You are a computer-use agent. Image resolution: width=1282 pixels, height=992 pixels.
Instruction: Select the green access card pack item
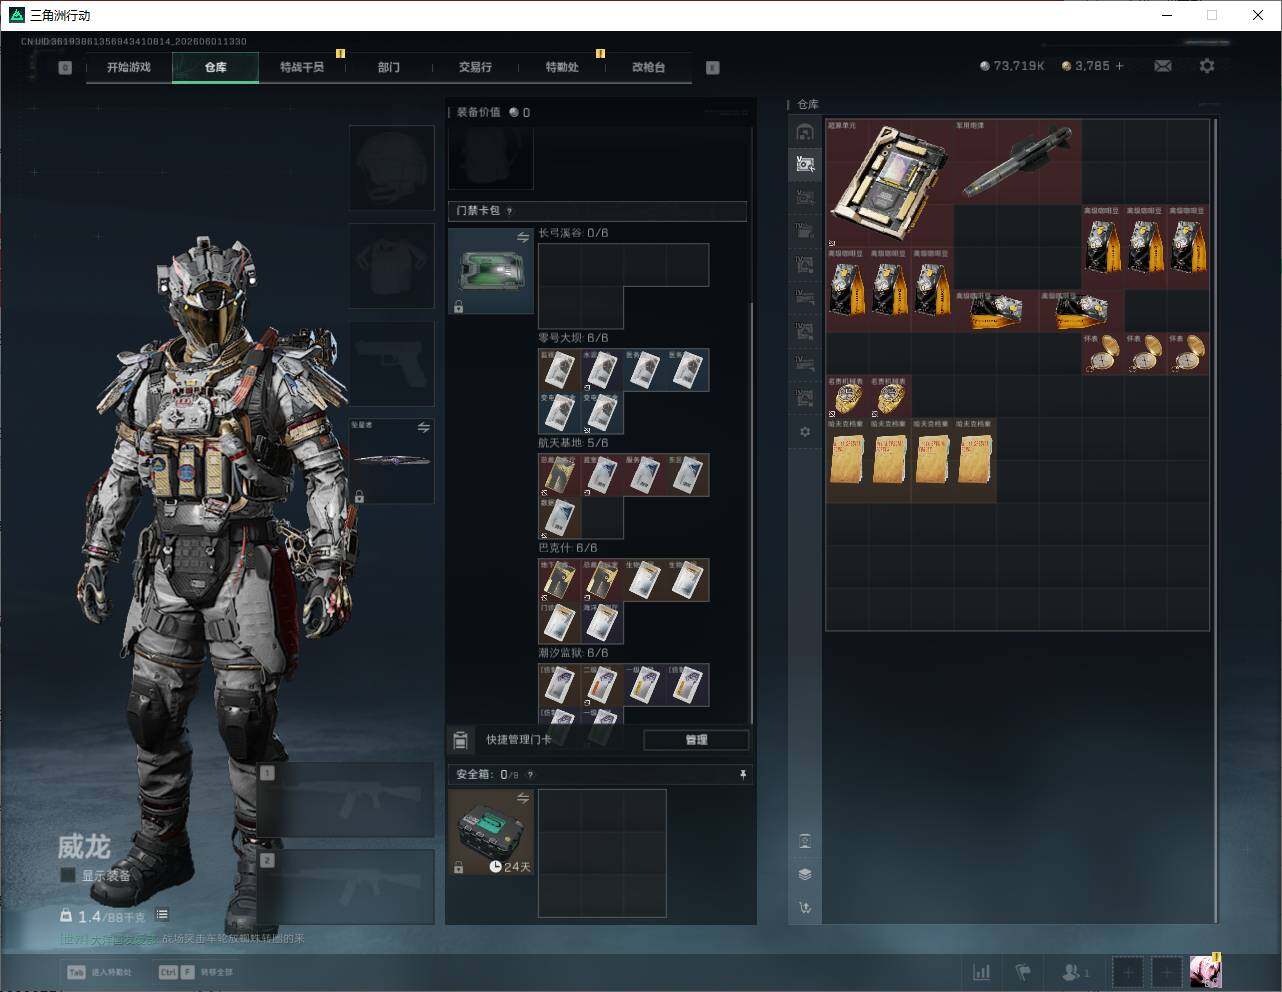tap(491, 271)
